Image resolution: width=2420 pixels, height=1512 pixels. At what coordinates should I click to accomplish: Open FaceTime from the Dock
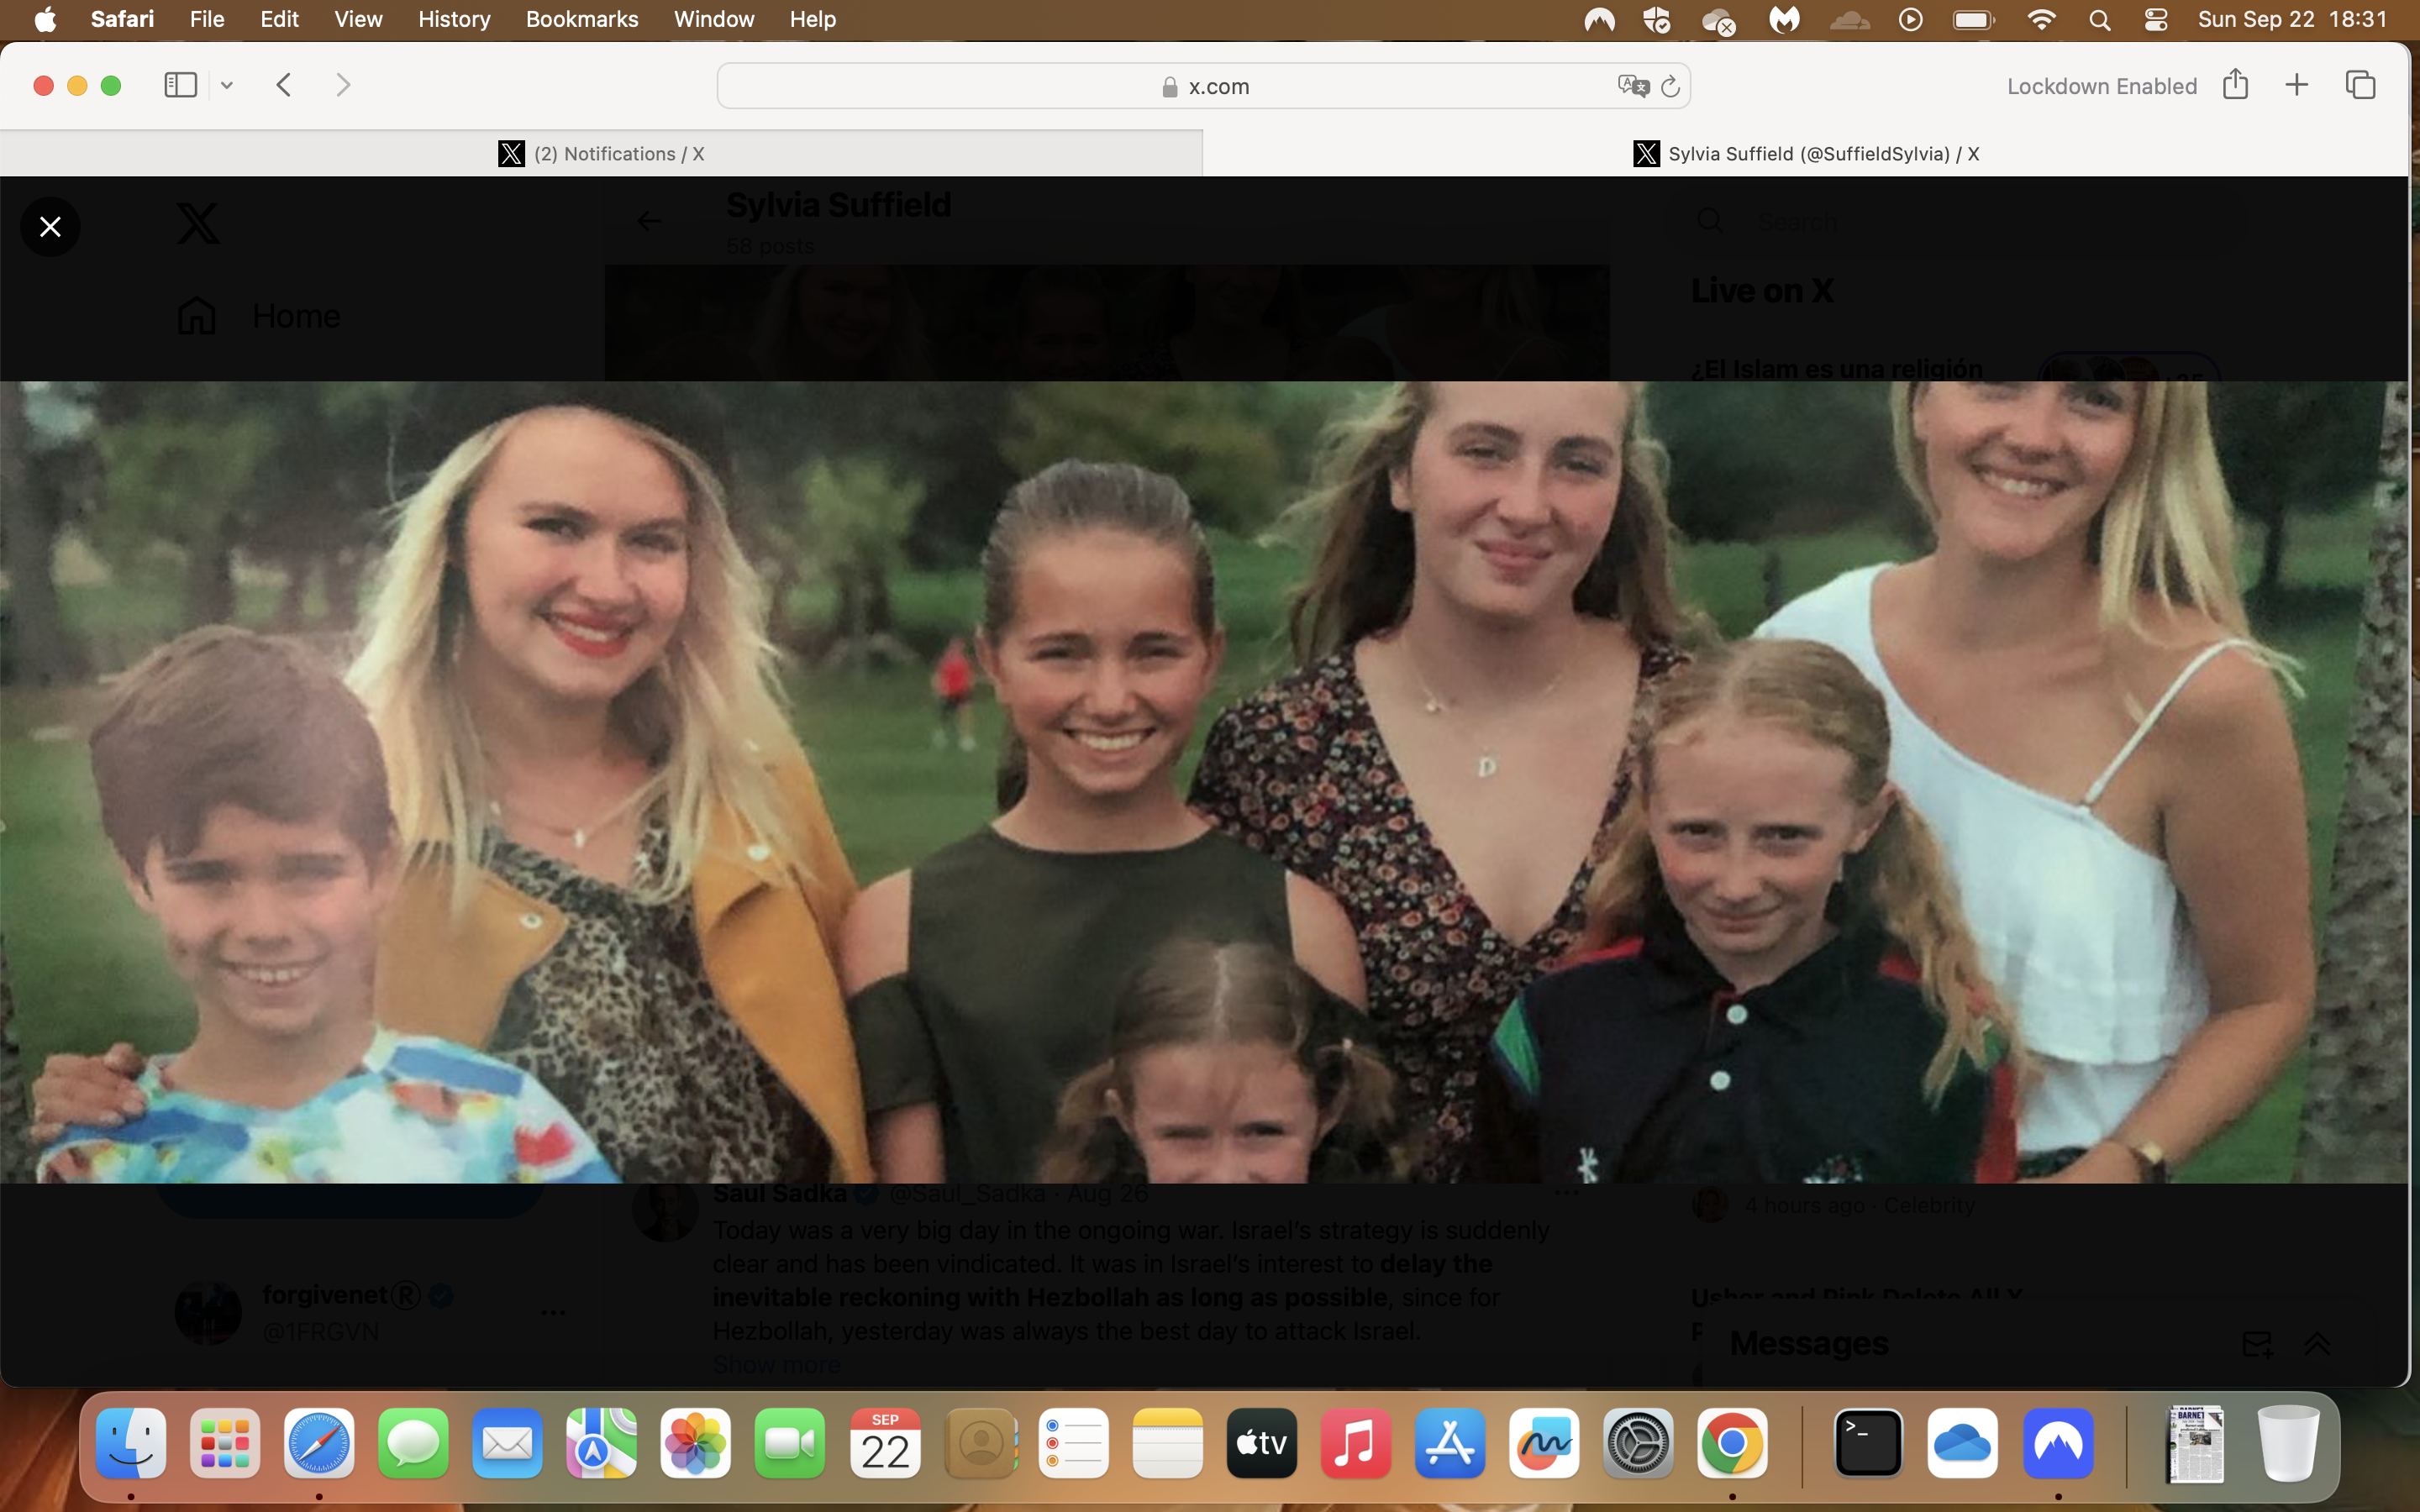tap(790, 1443)
